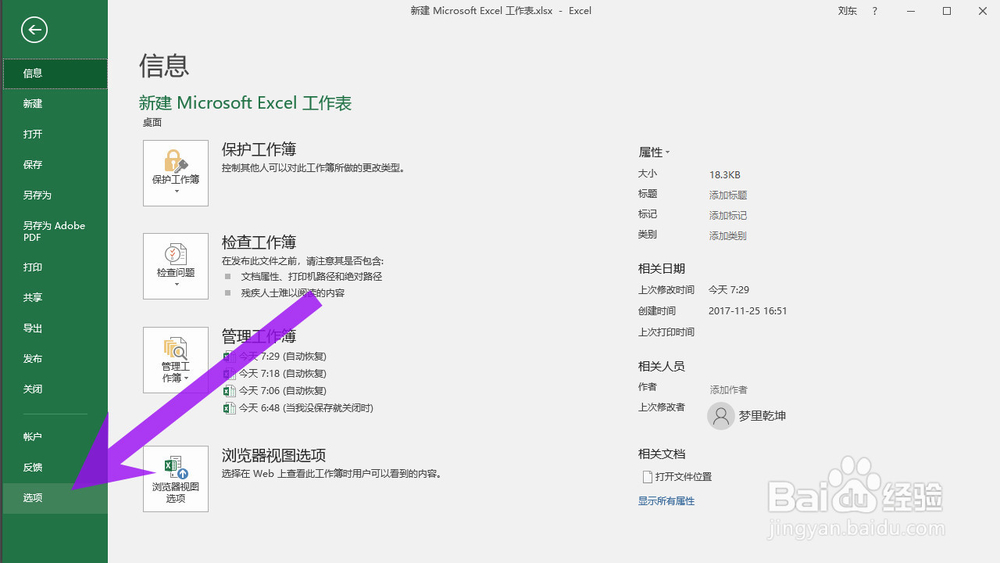Screen dimensions: 1000x563
Task: Select the Open (打开) tab
Action: point(55,134)
